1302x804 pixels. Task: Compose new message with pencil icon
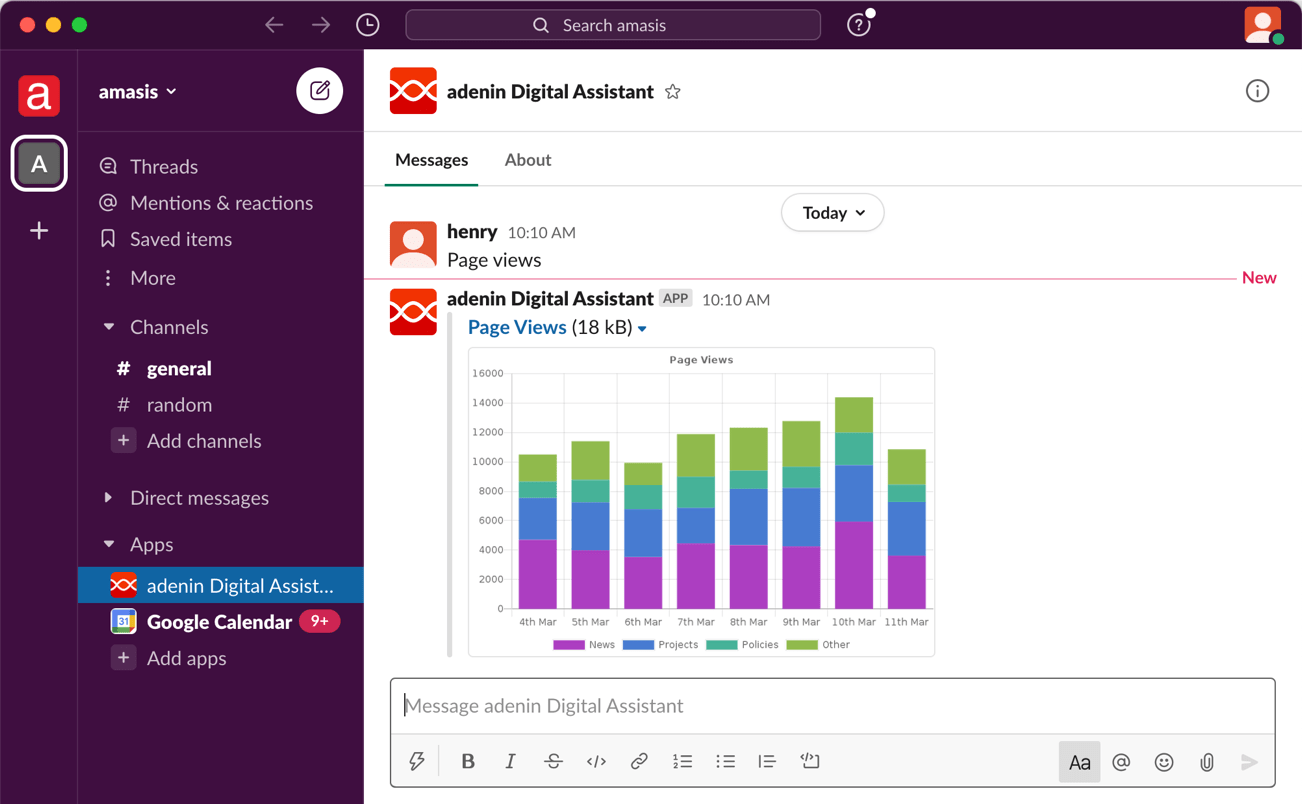(x=320, y=91)
